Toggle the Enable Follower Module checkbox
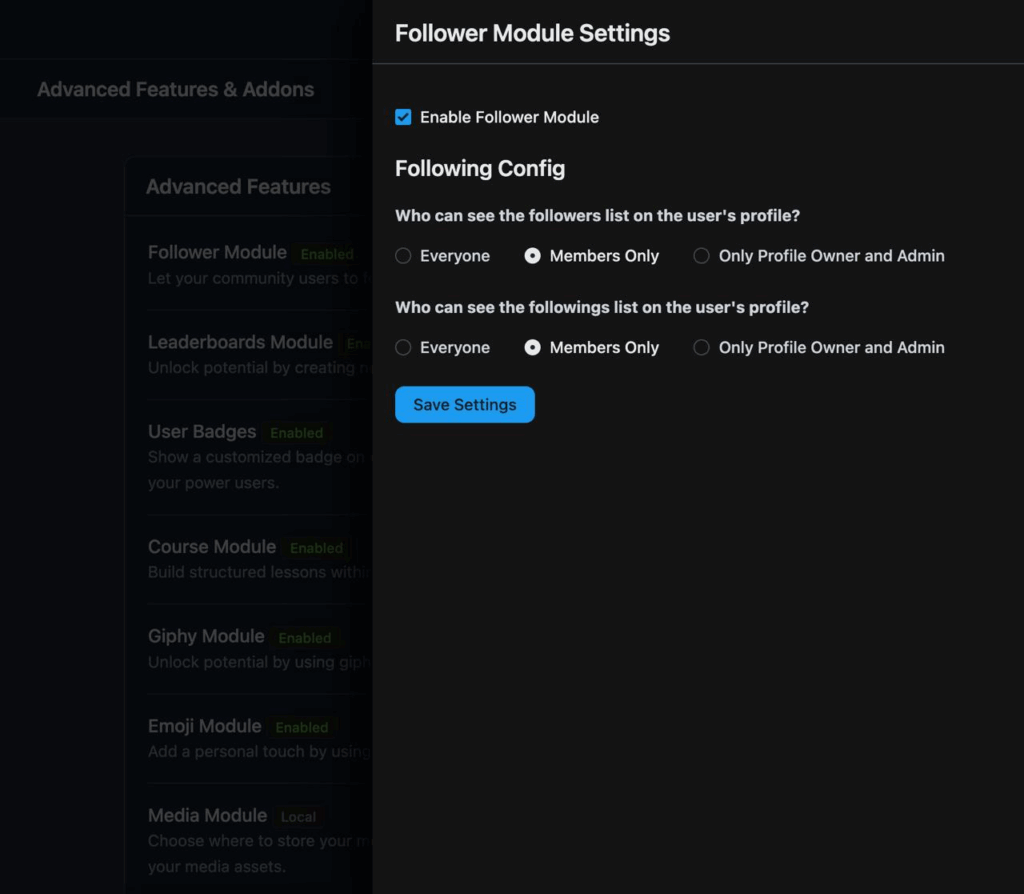This screenshot has height=894, width=1024. [403, 117]
